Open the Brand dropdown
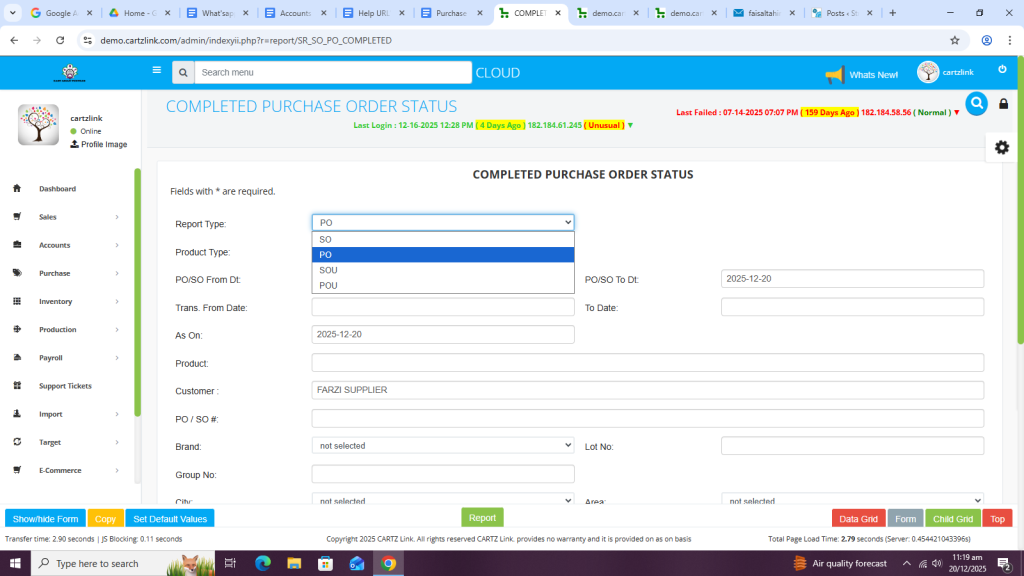Viewport: 1024px width, 576px height. (442, 445)
